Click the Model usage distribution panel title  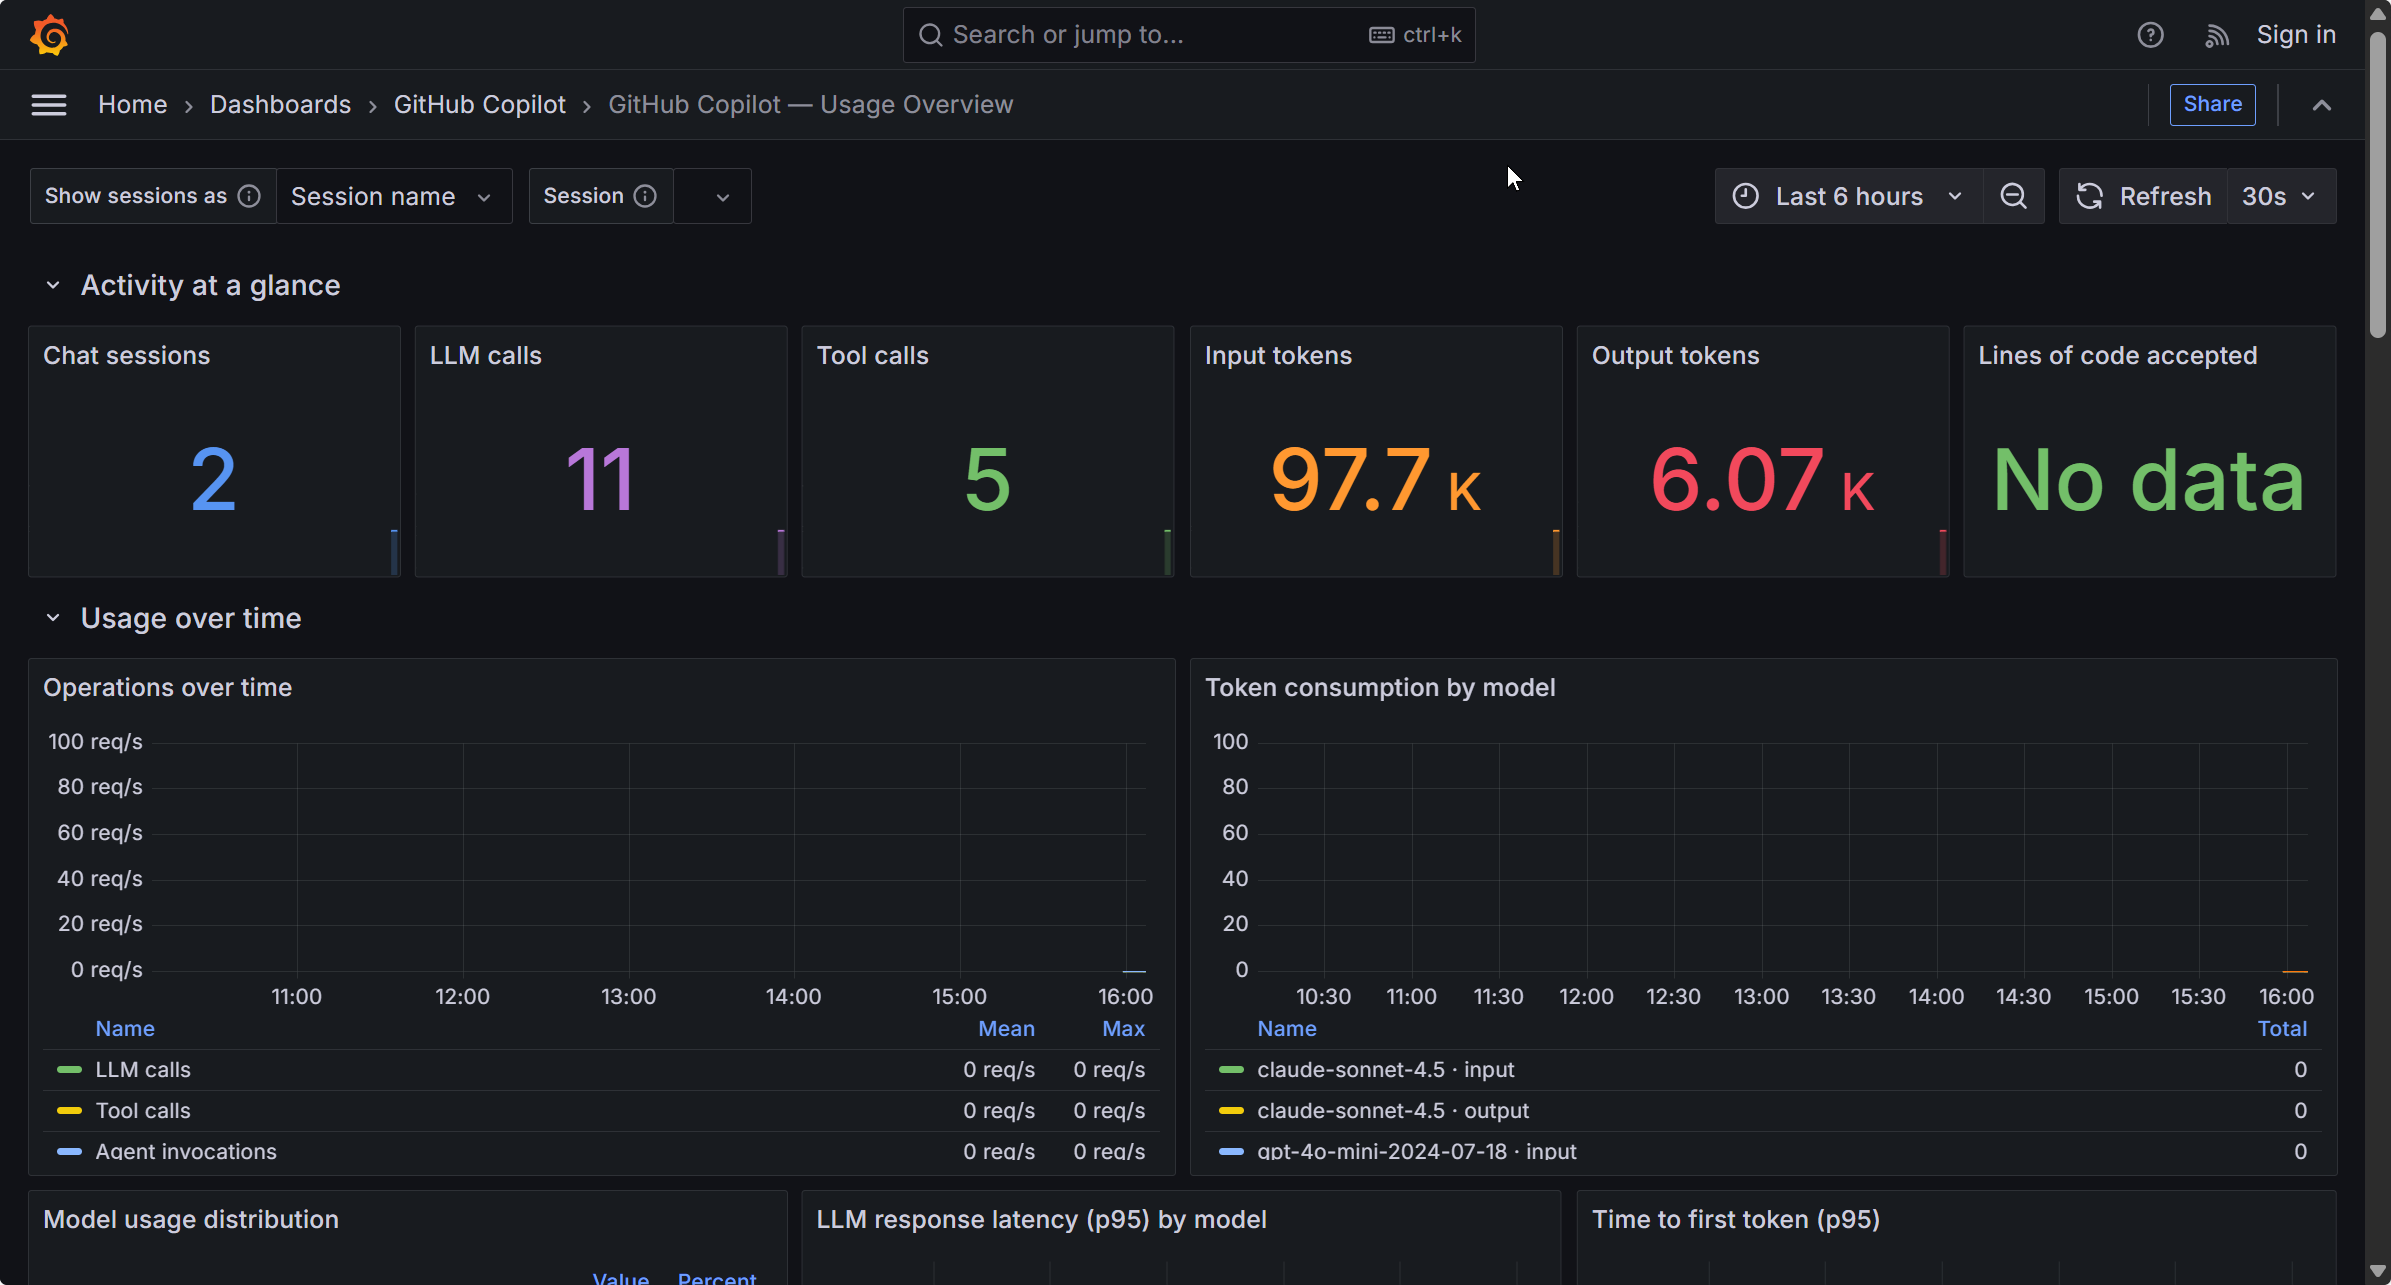191,1220
